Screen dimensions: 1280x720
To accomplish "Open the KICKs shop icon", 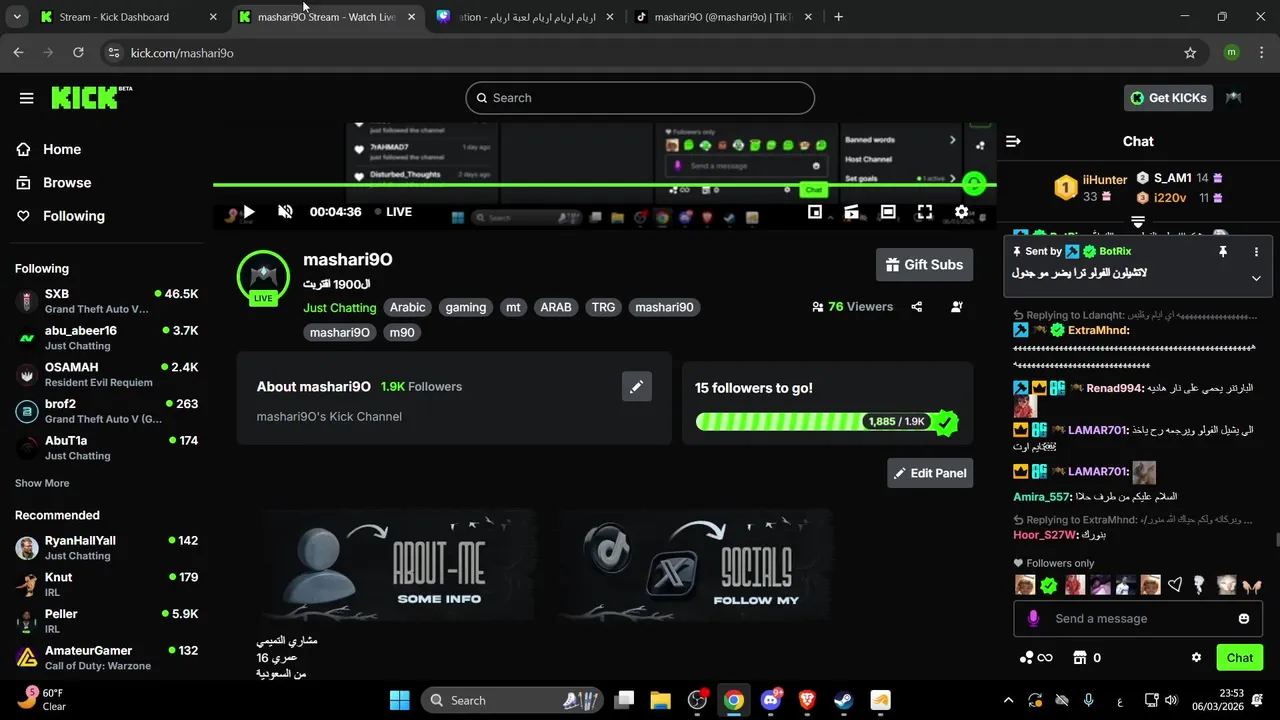I will click(x=1079, y=658).
